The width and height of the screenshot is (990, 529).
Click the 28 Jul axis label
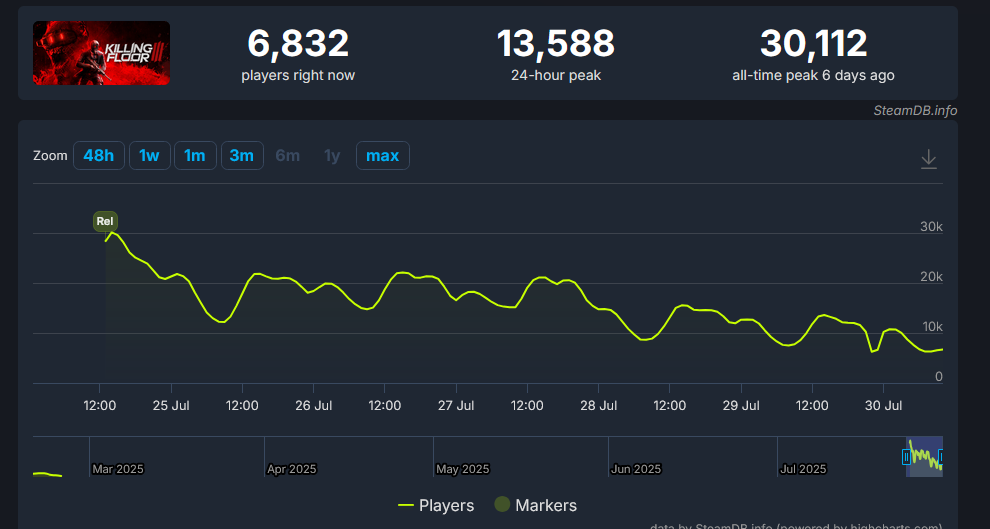click(x=599, y=405)
